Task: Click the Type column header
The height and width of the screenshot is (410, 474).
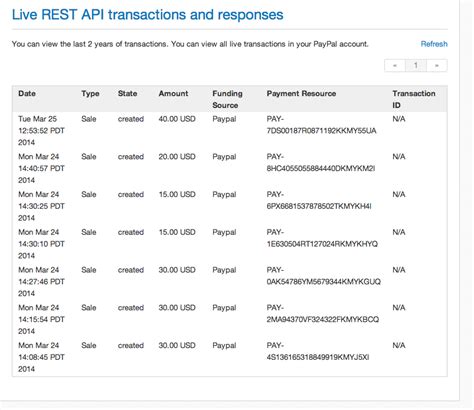Action: tap(90, 94)
